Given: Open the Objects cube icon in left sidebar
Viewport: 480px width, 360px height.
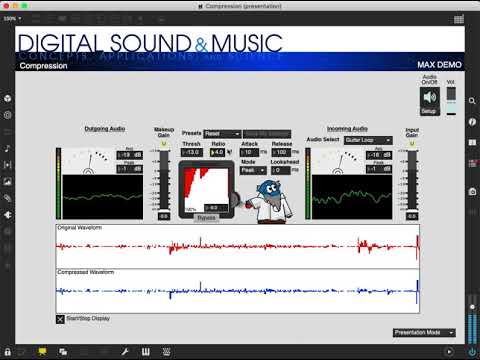Looking at the screenshot, I should click(7, 99).
